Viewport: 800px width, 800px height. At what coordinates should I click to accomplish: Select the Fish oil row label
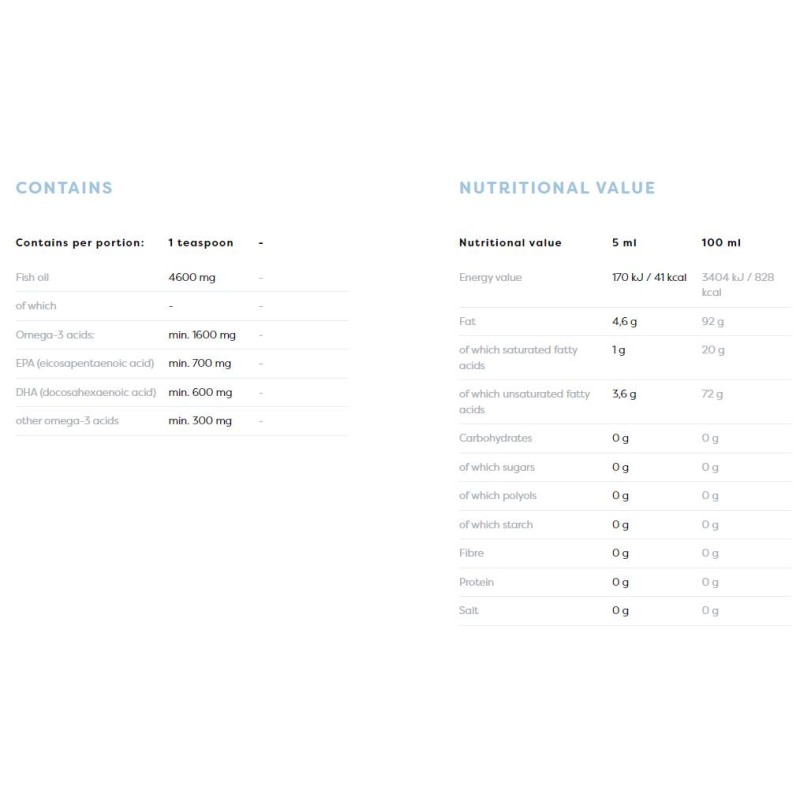(x=32, y=277)
